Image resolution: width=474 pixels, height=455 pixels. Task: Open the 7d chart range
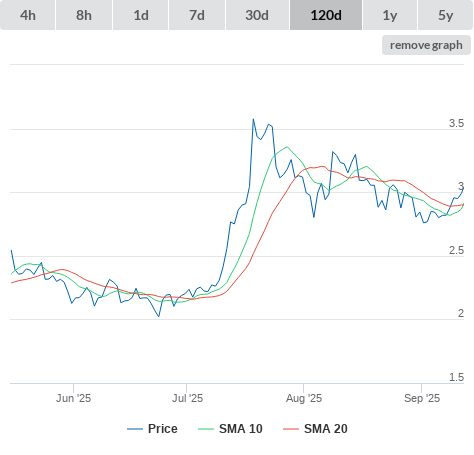pyautogui.click(x=197, y=15)
